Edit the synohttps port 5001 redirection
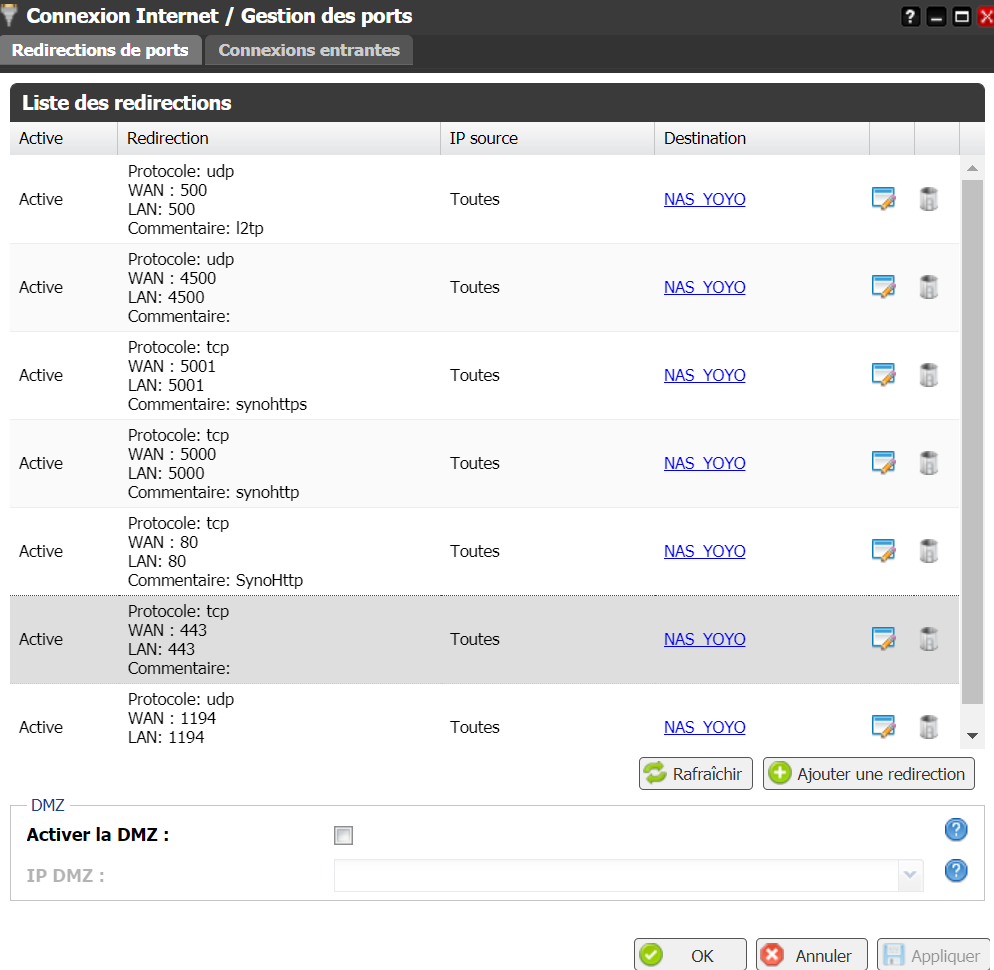994x970 pixels. coord(883,375)
